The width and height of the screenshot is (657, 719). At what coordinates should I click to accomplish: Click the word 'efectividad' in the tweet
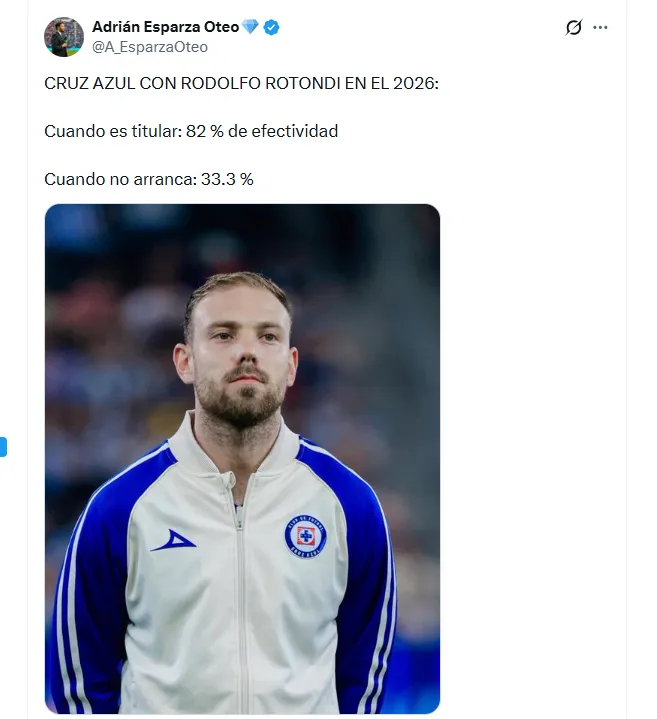point(296,131)
